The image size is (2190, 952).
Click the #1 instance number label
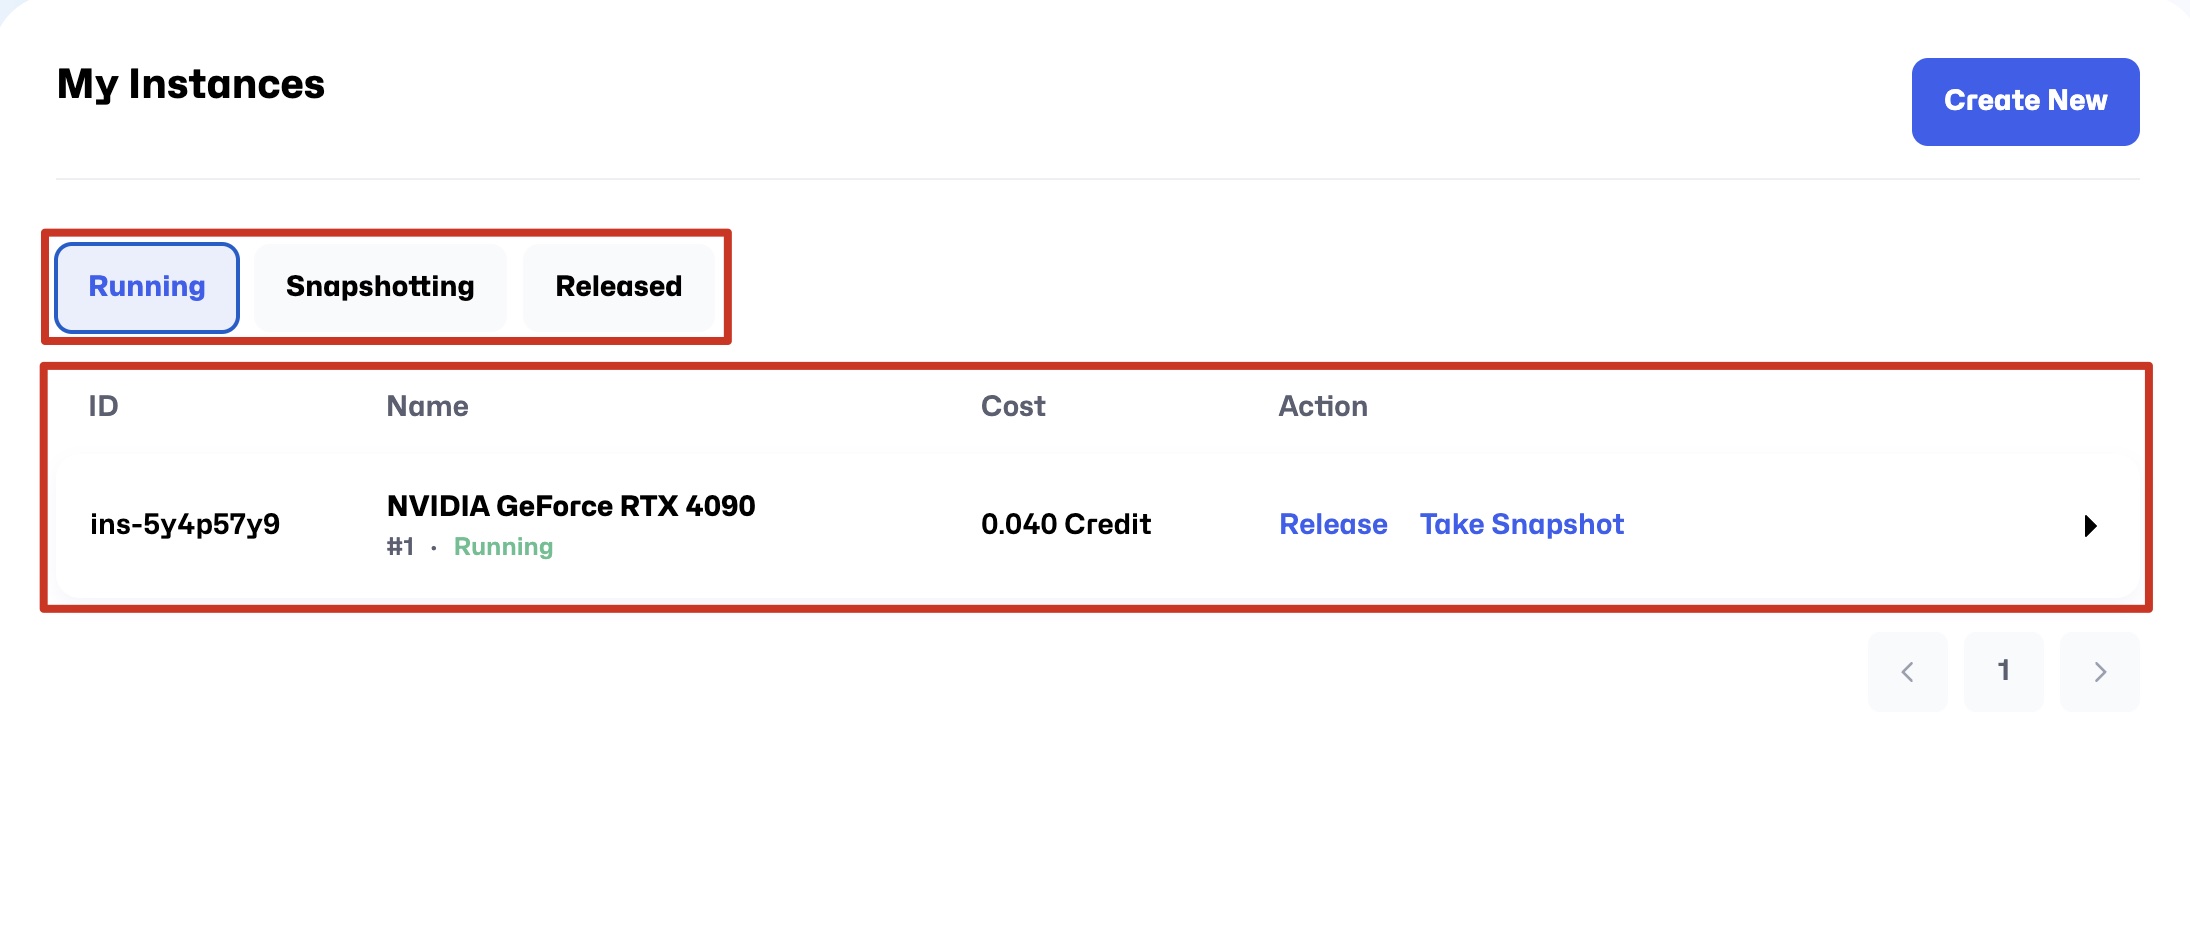pyautogui.click(x=400, y=547)
